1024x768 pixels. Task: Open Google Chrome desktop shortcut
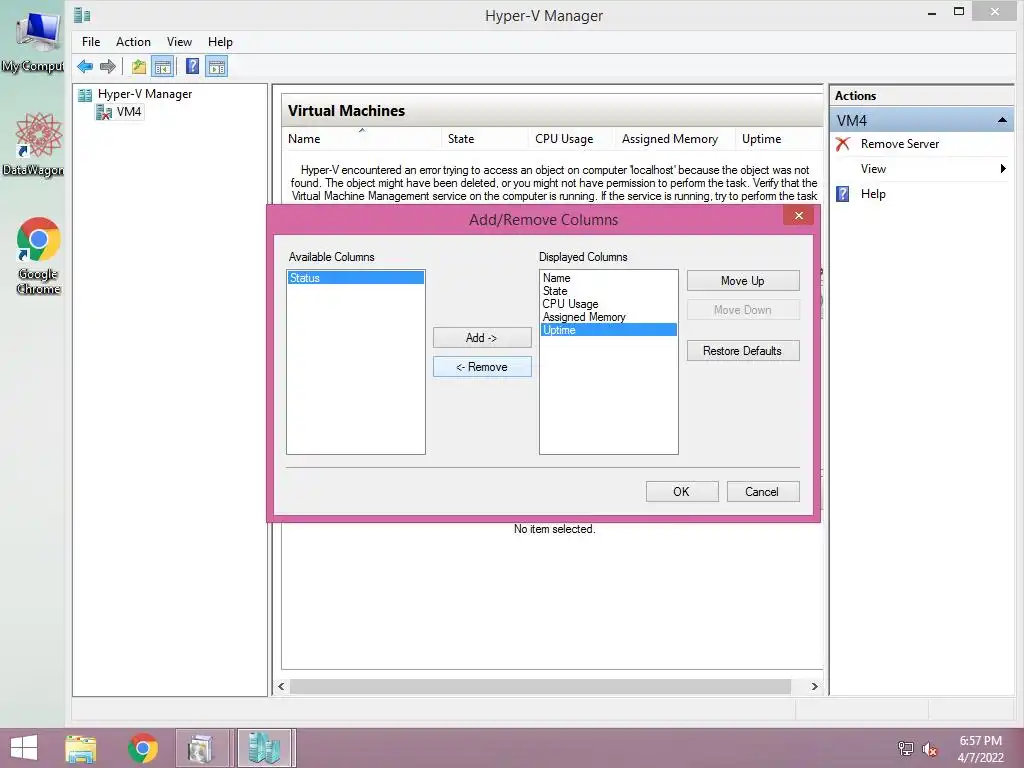click(39, 256)
